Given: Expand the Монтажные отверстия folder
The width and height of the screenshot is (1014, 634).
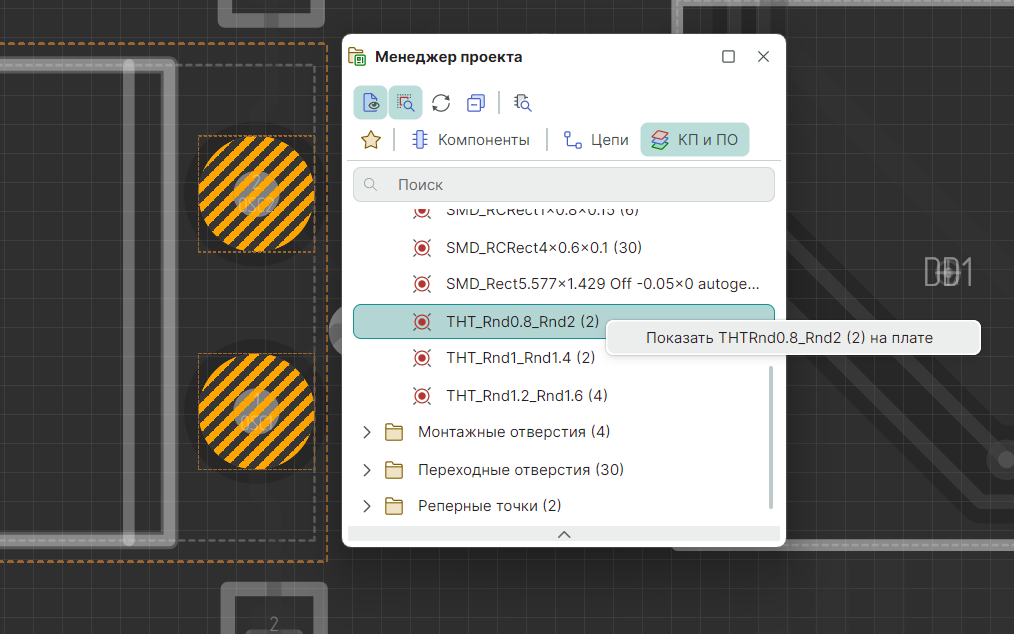Looking at the screenshot, I should [367, 432].
